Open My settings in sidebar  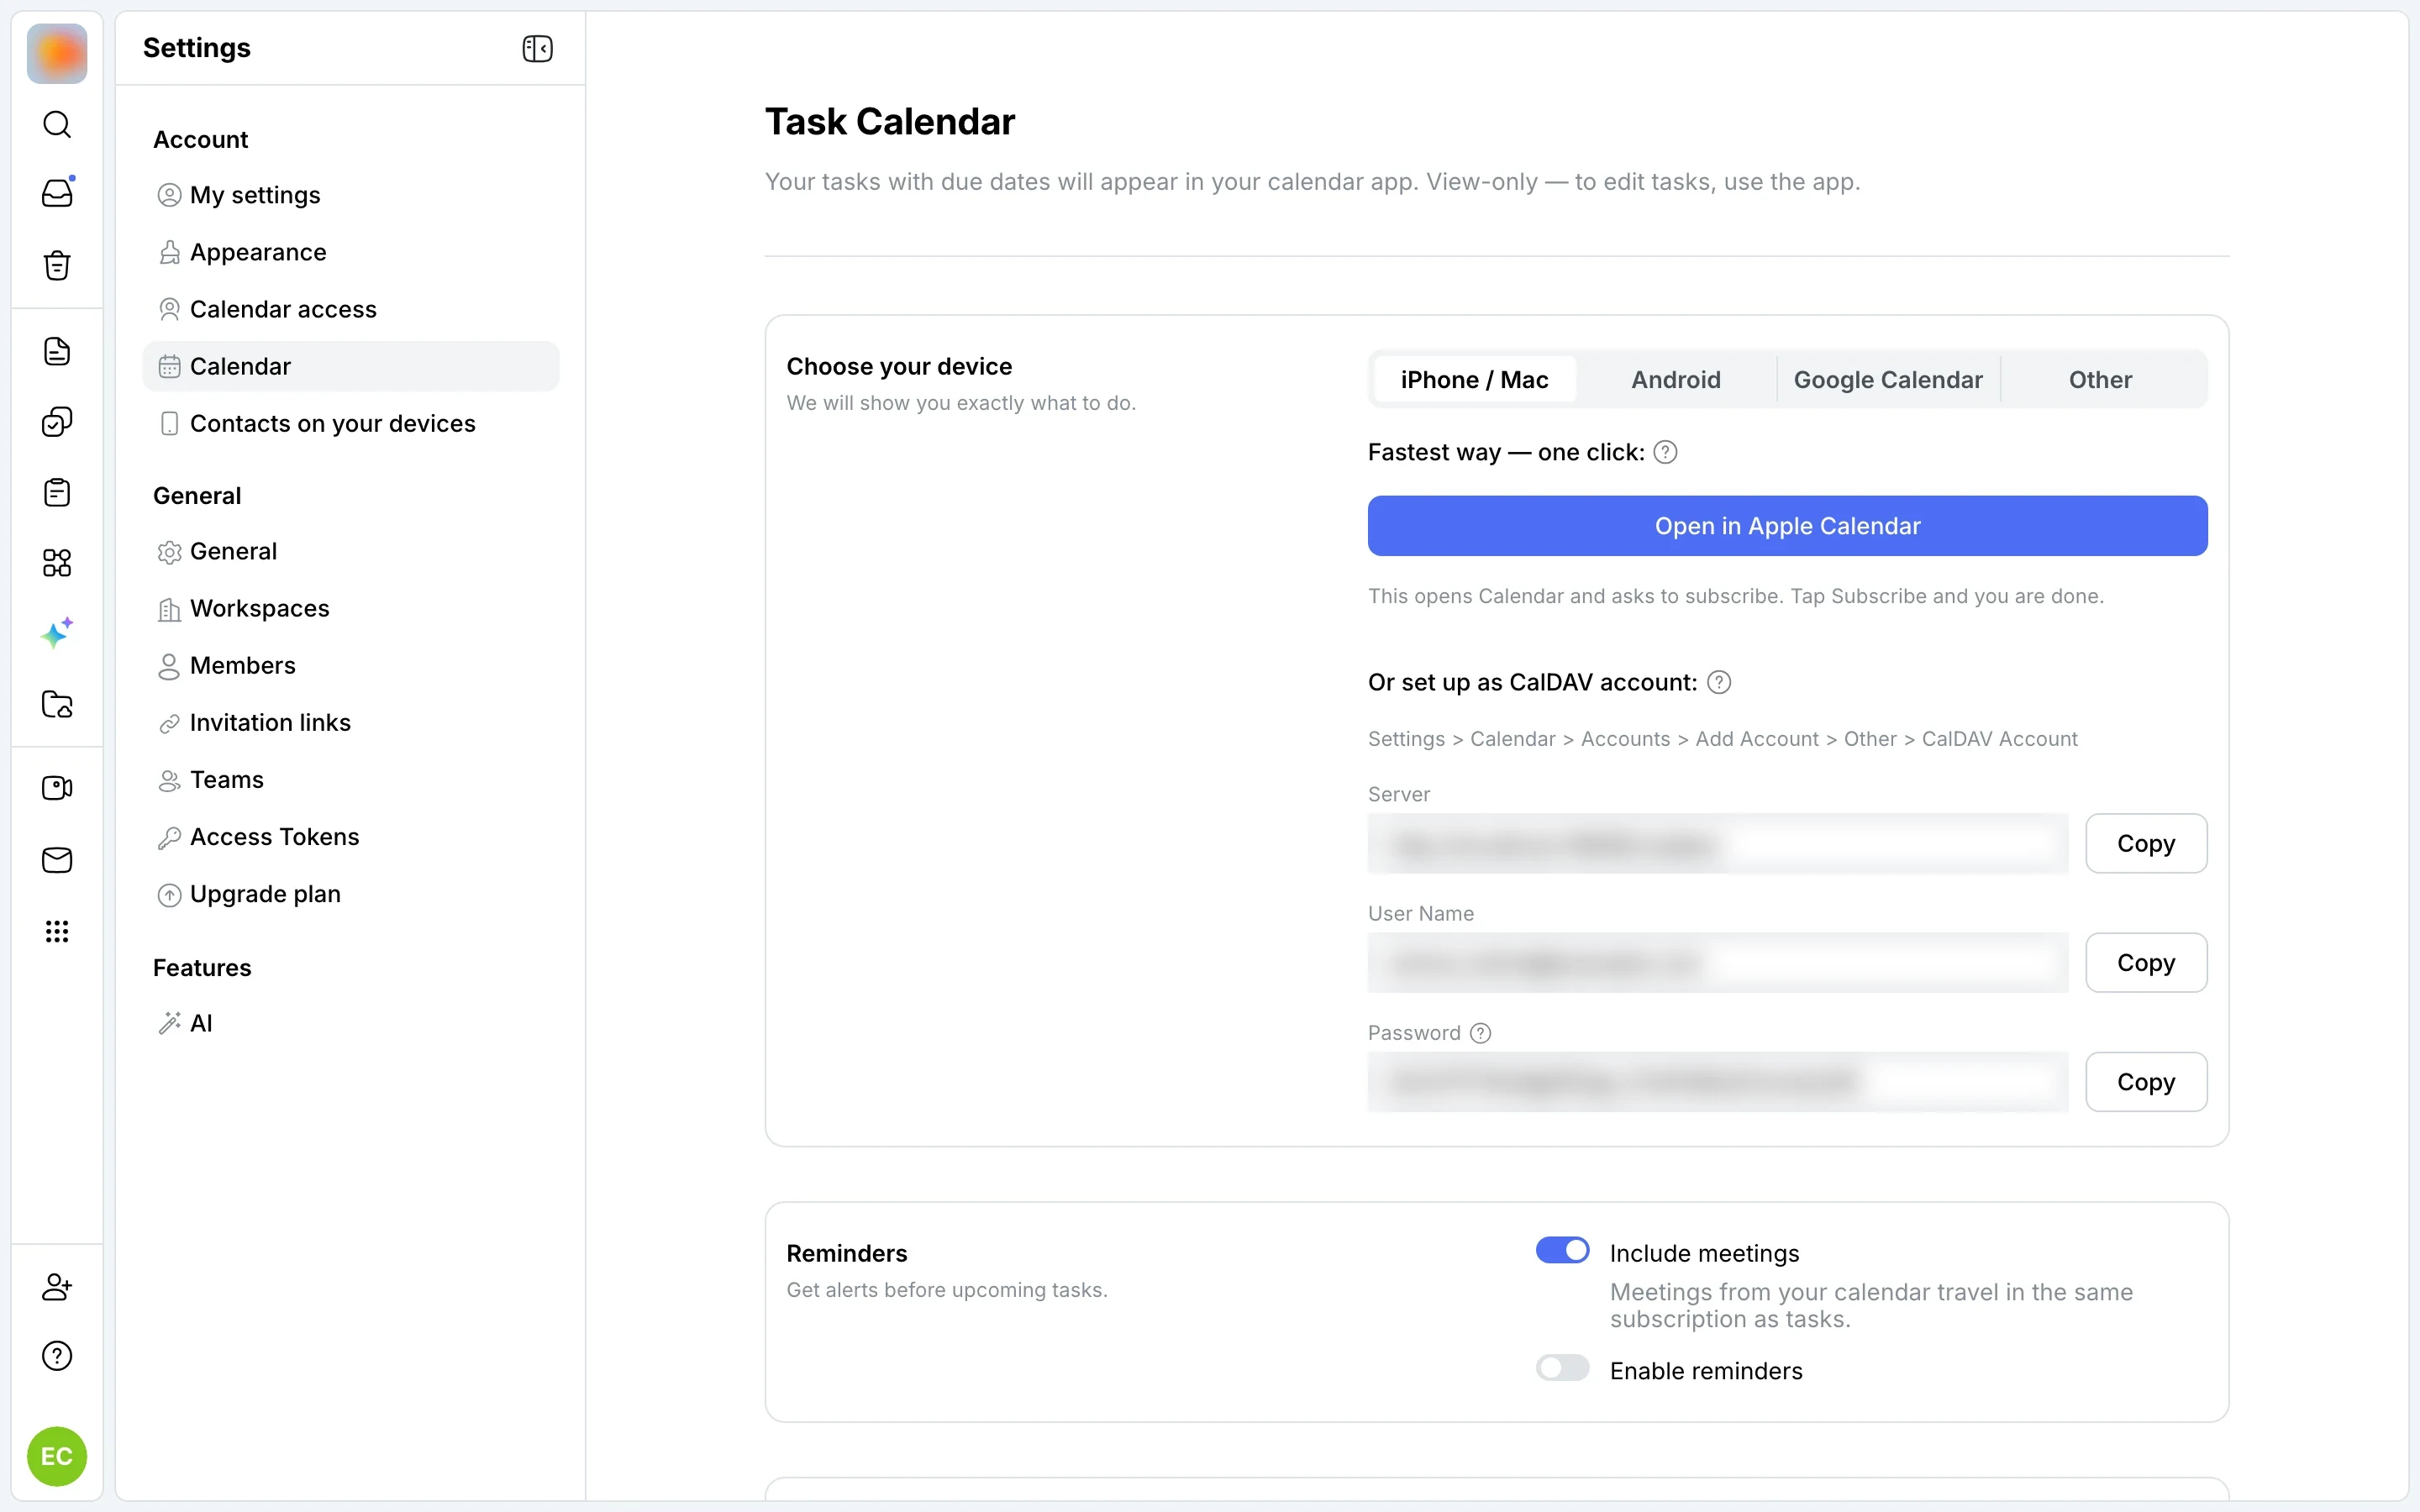click(351, 195)
